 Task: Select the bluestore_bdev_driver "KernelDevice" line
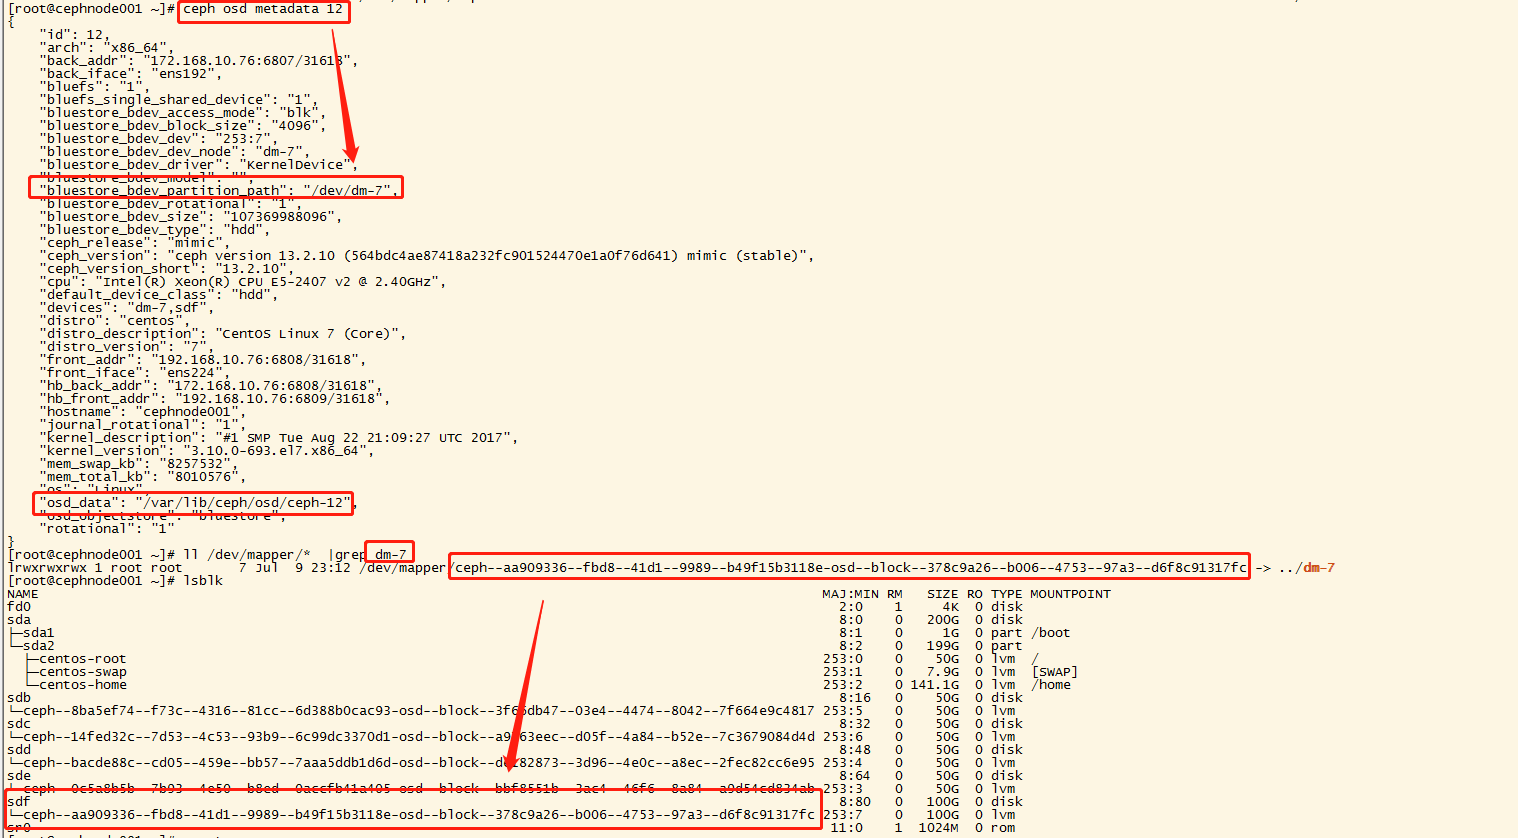[x=199, y=165]
